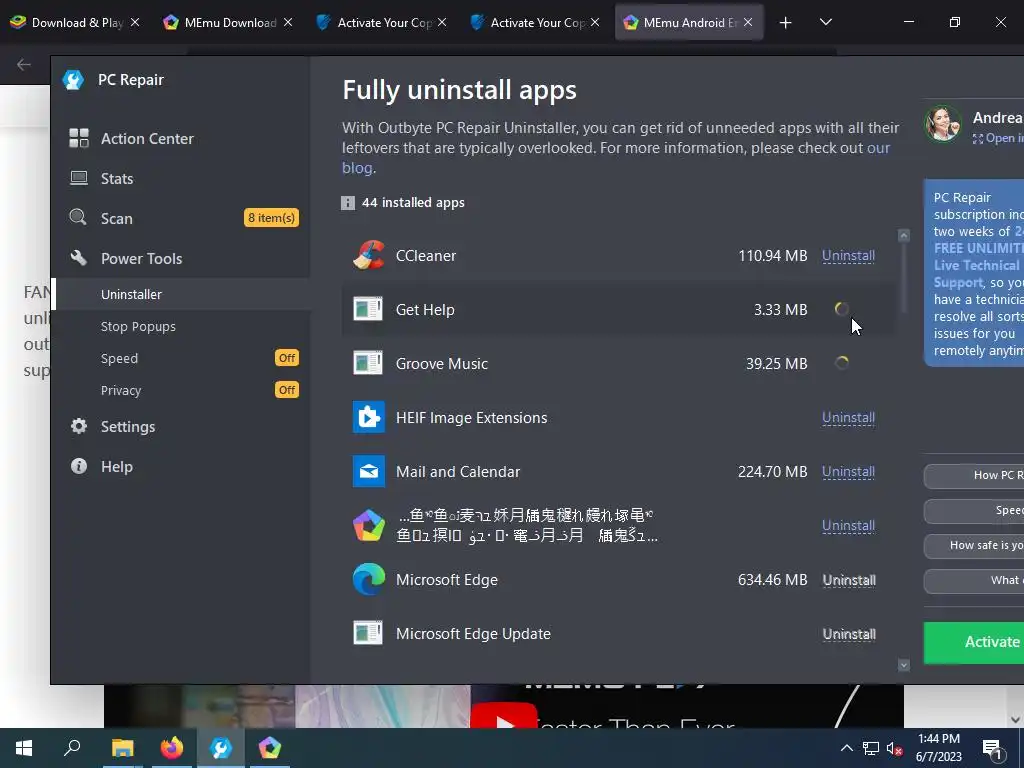
Task: Open Settings in sidebar
Action: coord(180,426)
